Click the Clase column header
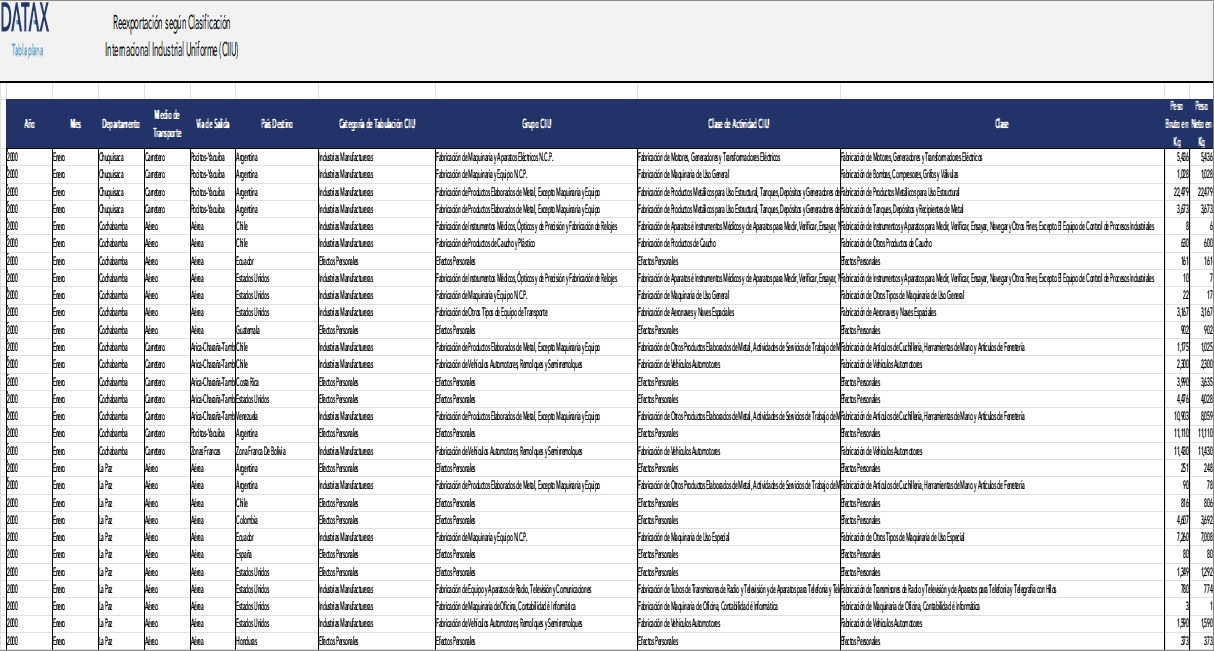 click(1000, 124)
